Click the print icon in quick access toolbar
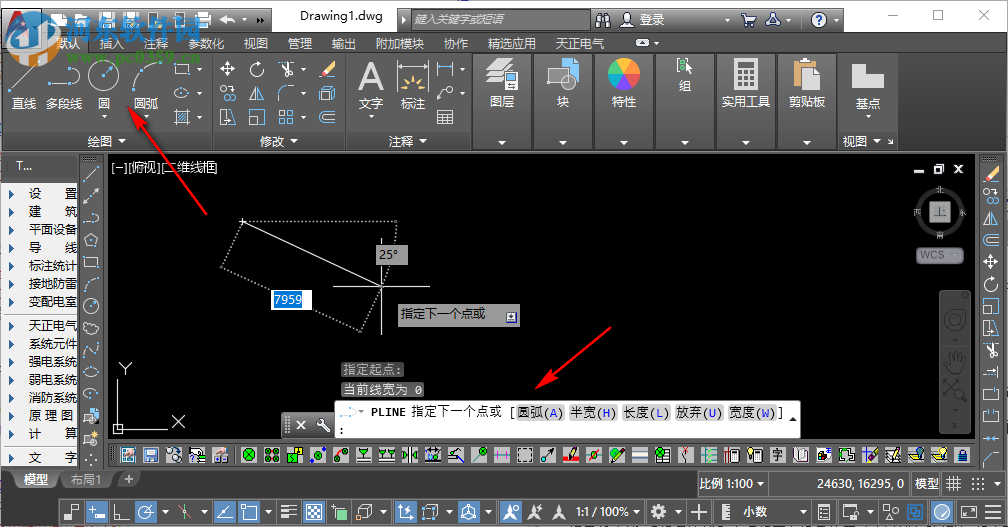The width and height of the screenshot is (1008, 527). (202, 19)
